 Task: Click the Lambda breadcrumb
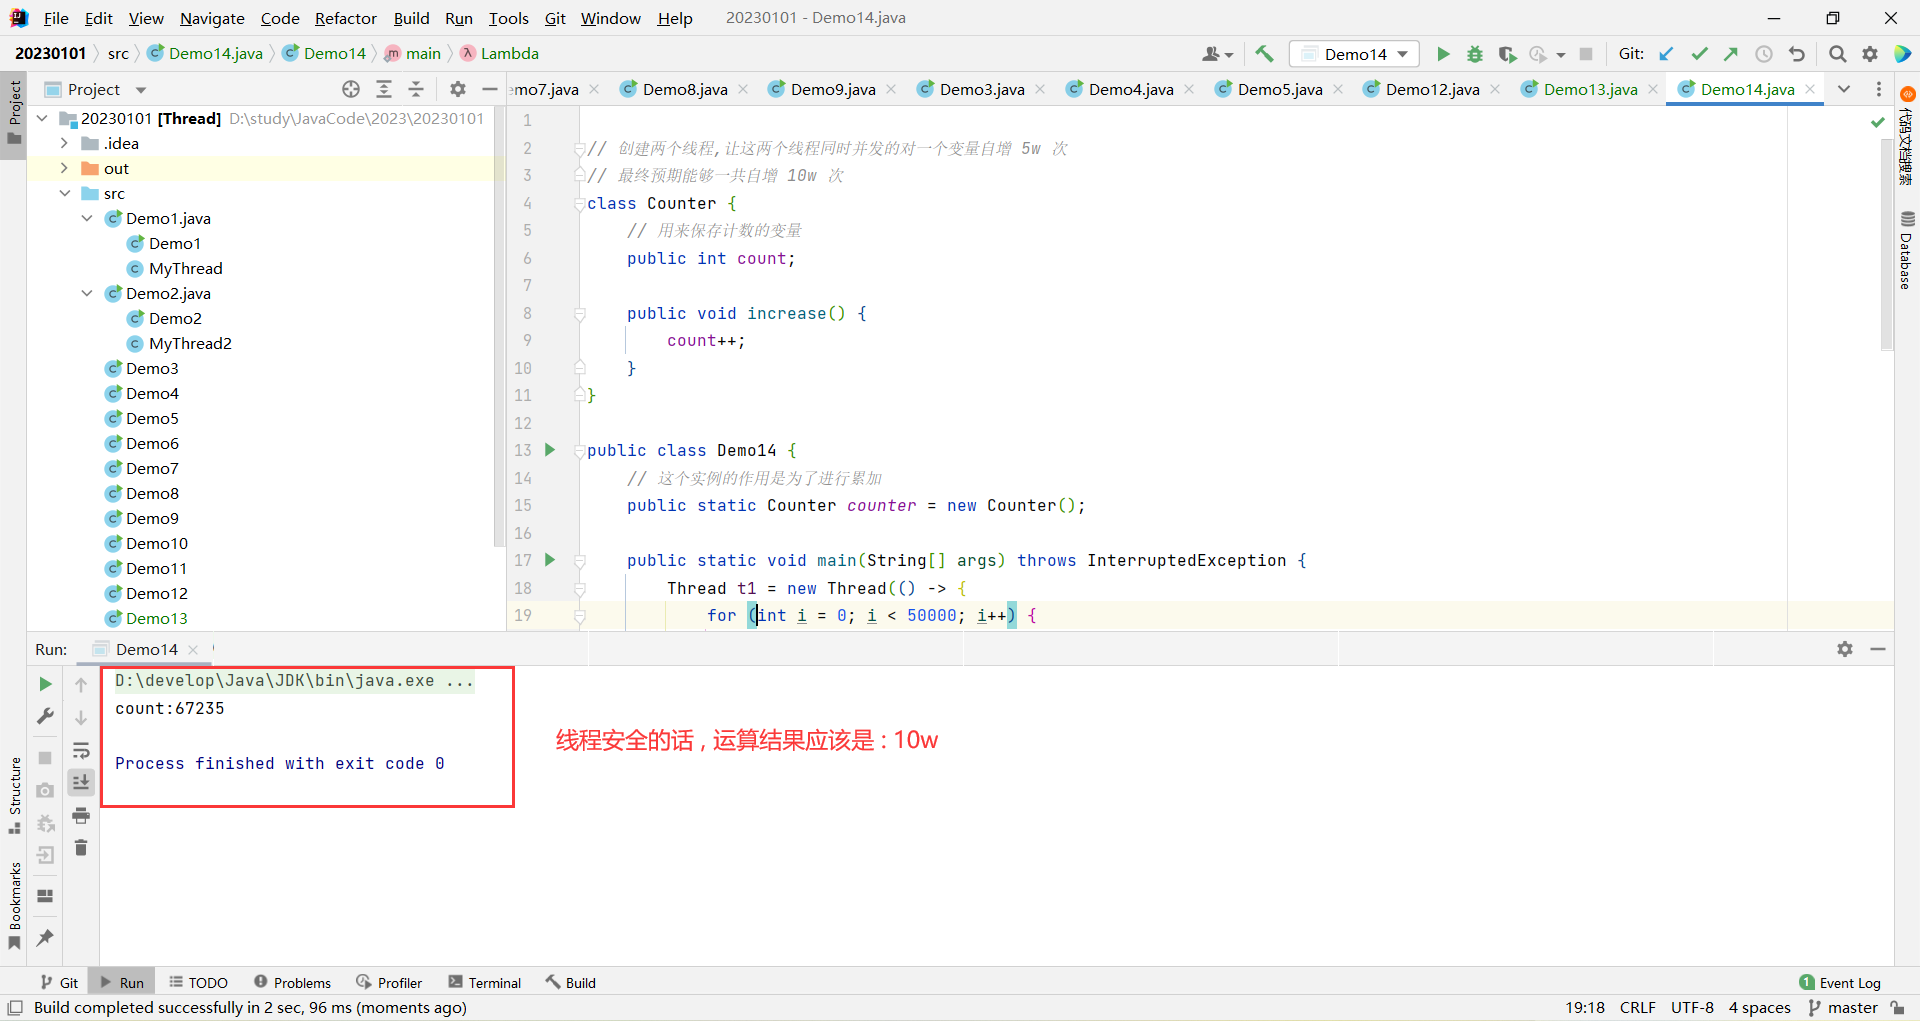[x=499, y=53]
